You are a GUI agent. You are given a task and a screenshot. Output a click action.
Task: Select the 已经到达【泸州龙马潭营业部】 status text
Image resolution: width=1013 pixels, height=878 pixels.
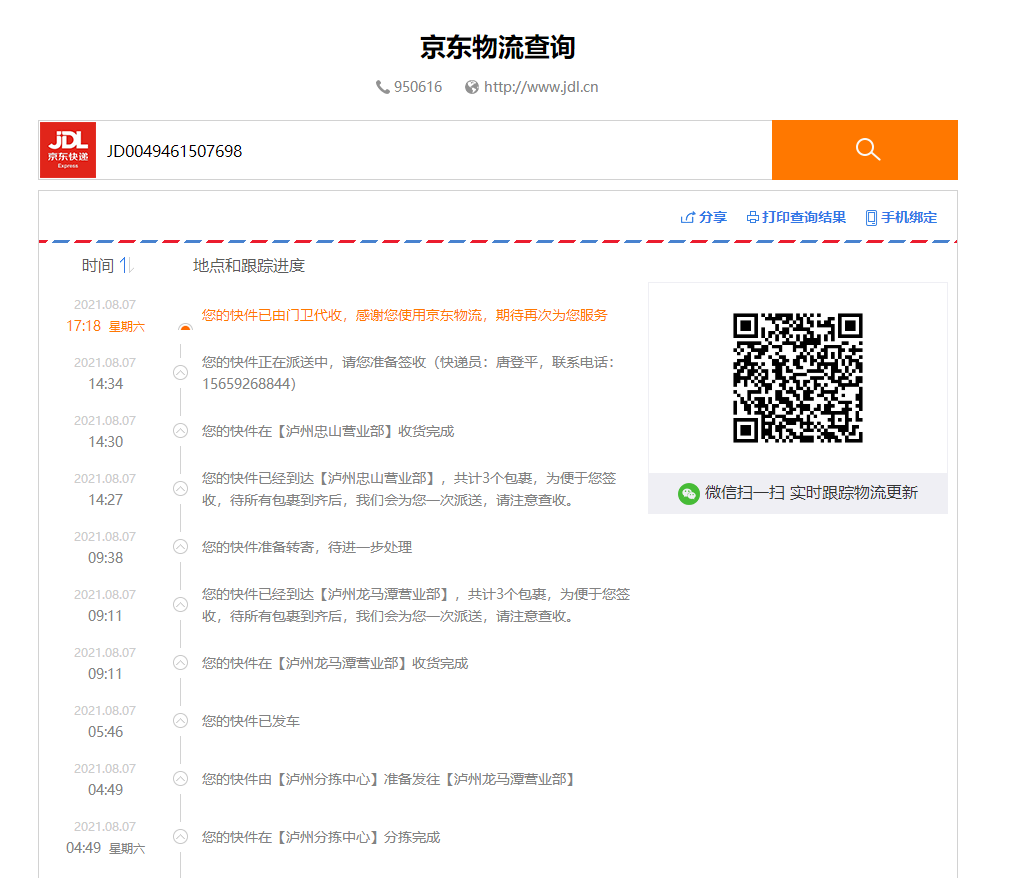tap(415, 605)
